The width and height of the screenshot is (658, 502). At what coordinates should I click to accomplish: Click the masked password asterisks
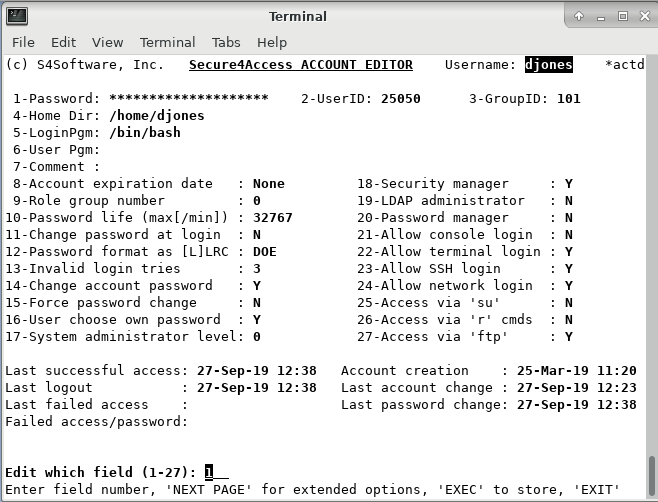[188, 99]
